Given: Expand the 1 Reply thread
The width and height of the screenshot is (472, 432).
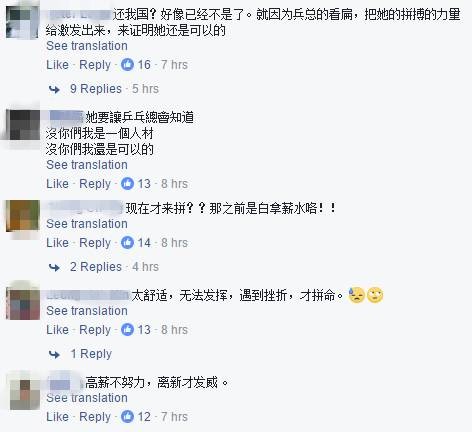Looking at the screenshot, I should coord(91,354).
